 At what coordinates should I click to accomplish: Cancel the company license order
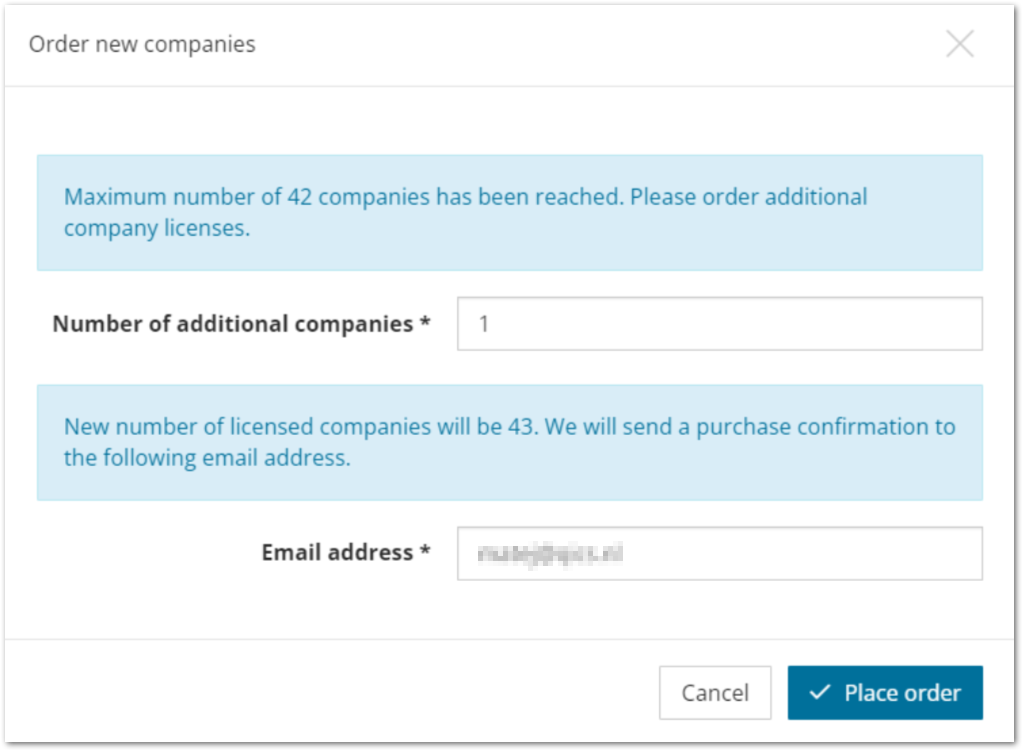pyautogui.click(x=715, y=692)
